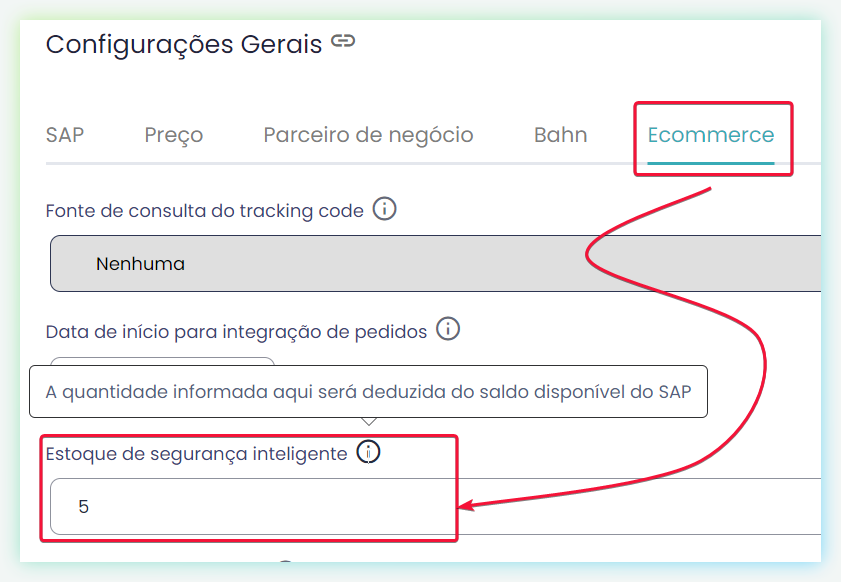Click the Estoque de segurança inteligente label
This screenshot has height=582, width=841.
tap(196, 454)
